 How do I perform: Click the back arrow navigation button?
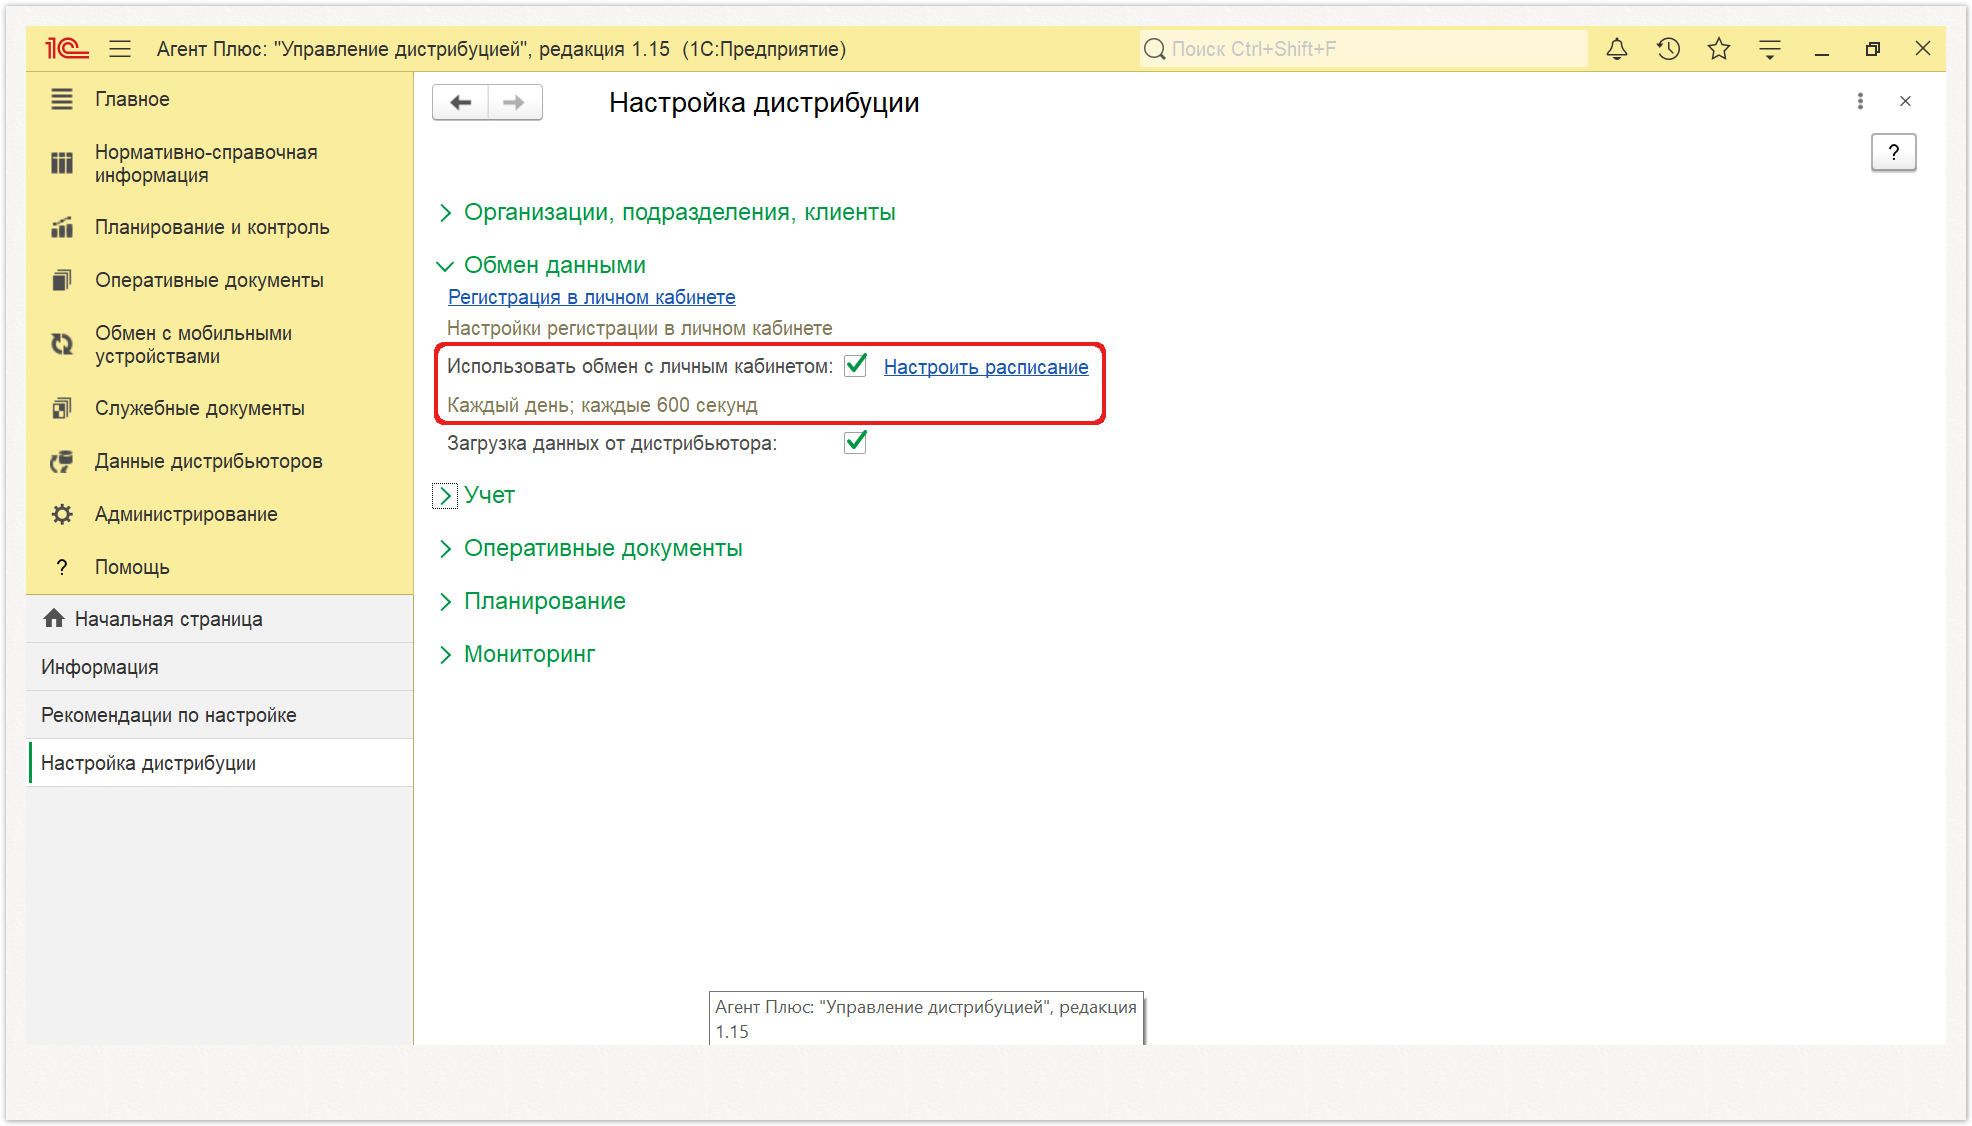[x=460, y=102]
